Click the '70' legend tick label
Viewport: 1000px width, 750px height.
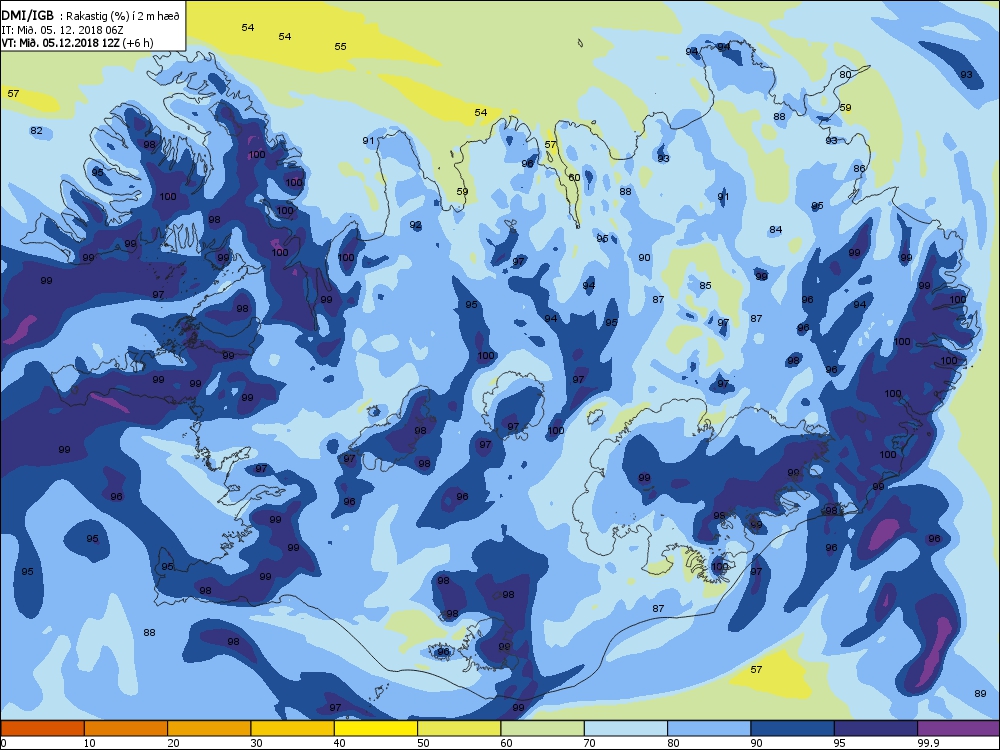pos(589,743)
